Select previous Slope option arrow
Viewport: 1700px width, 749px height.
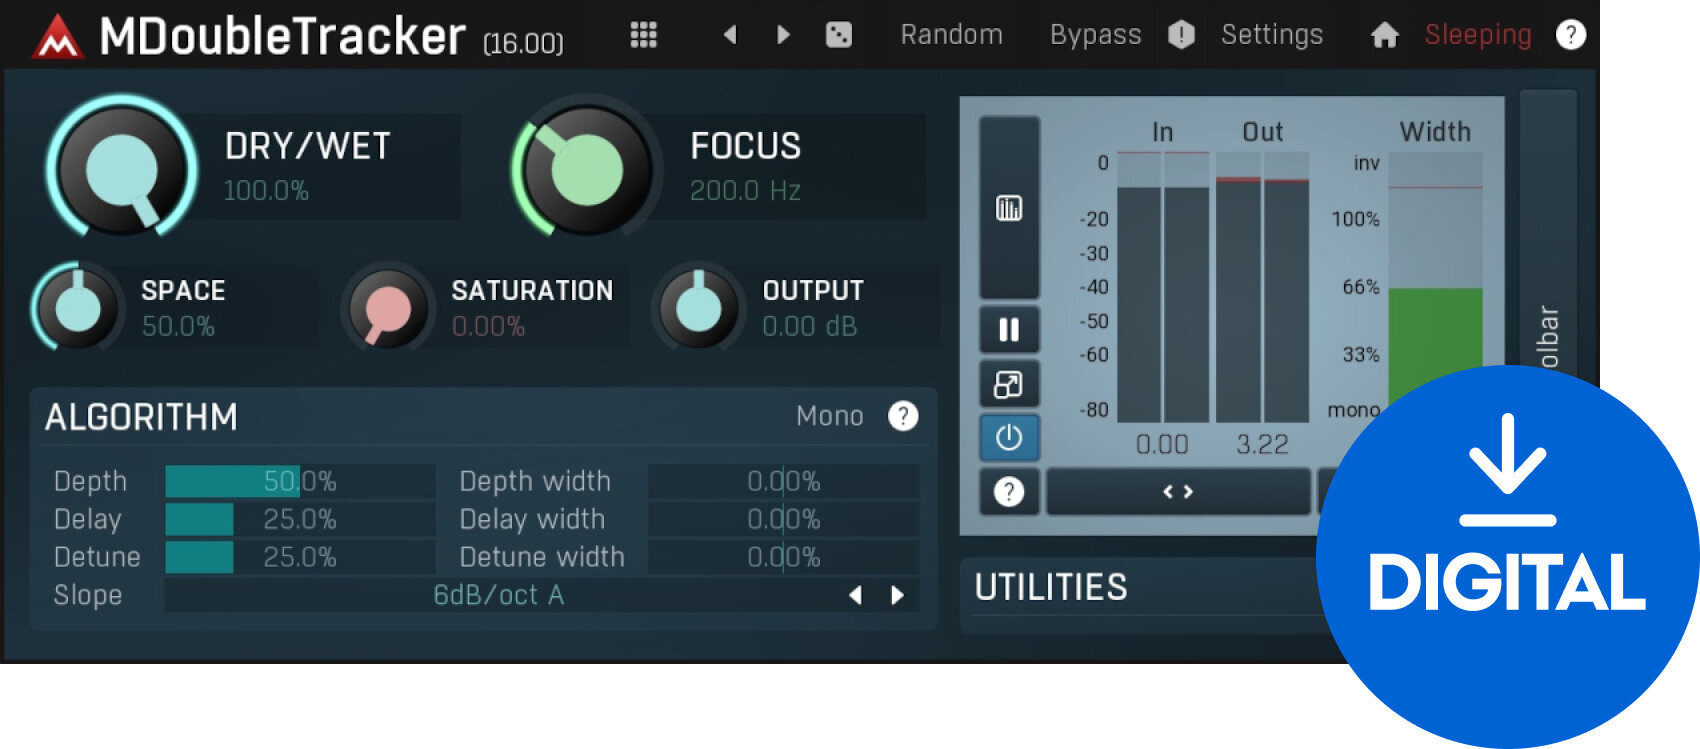pos(855,595)
